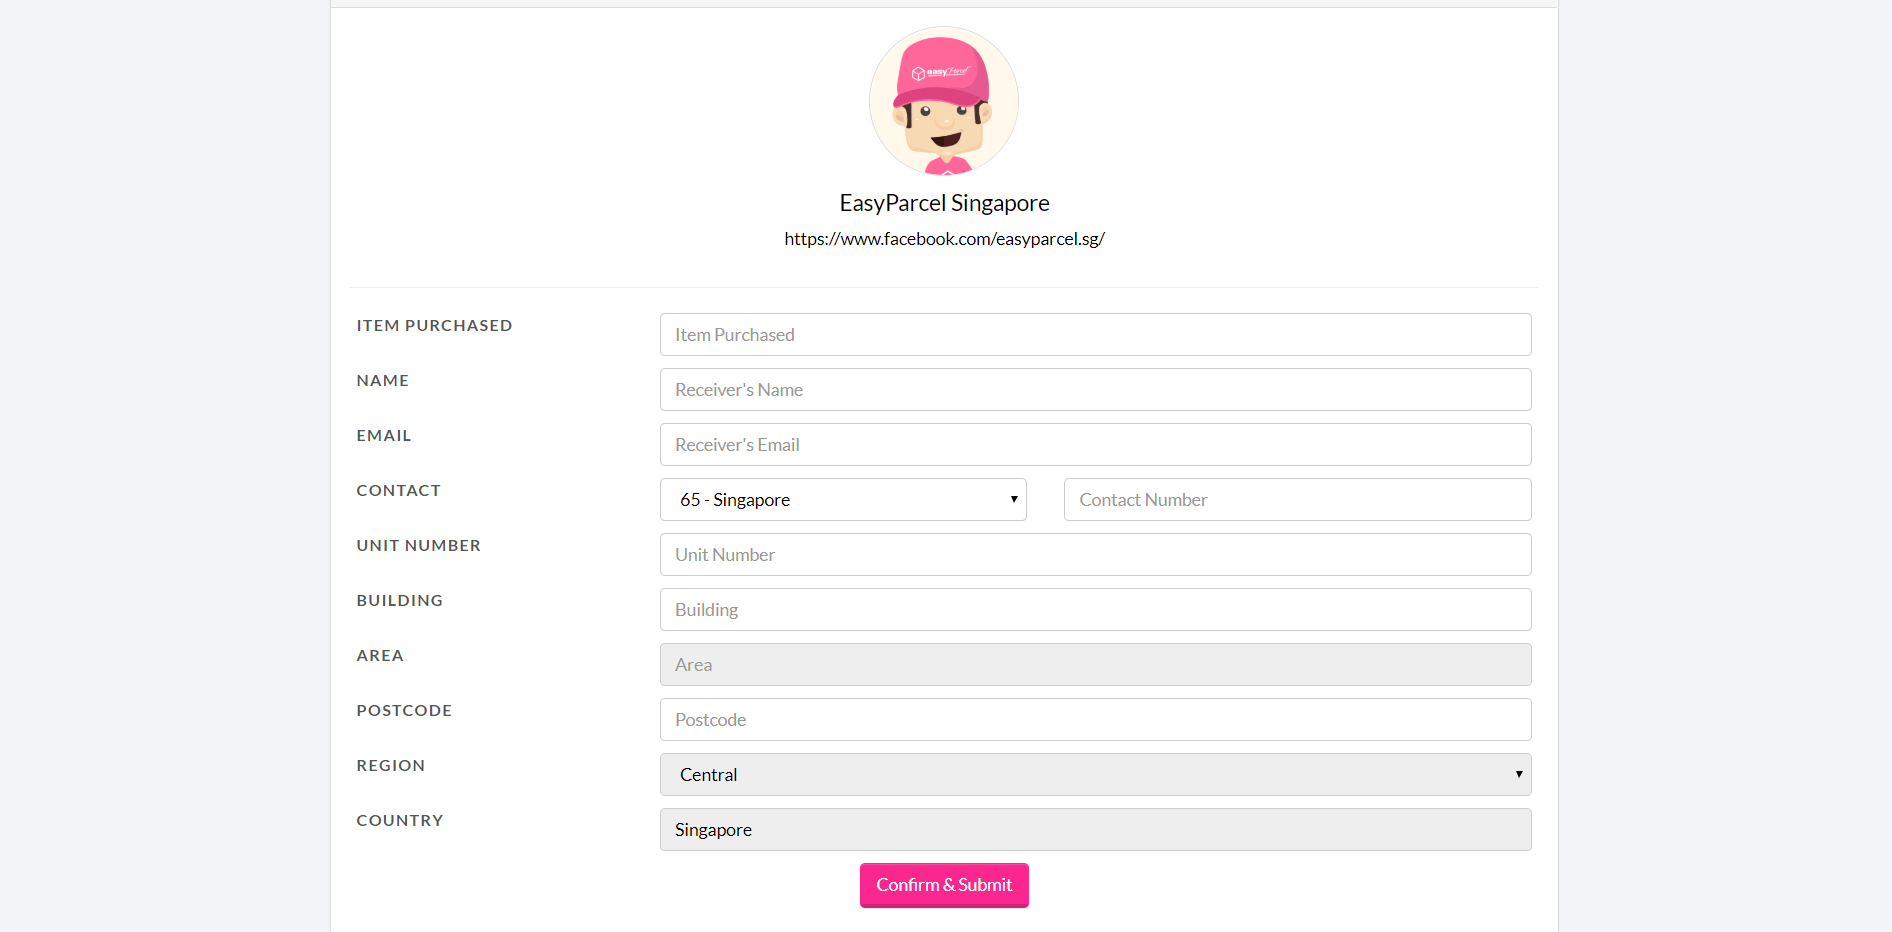
Task: Focus the Unit Number text field
Action: (1095, 555)
